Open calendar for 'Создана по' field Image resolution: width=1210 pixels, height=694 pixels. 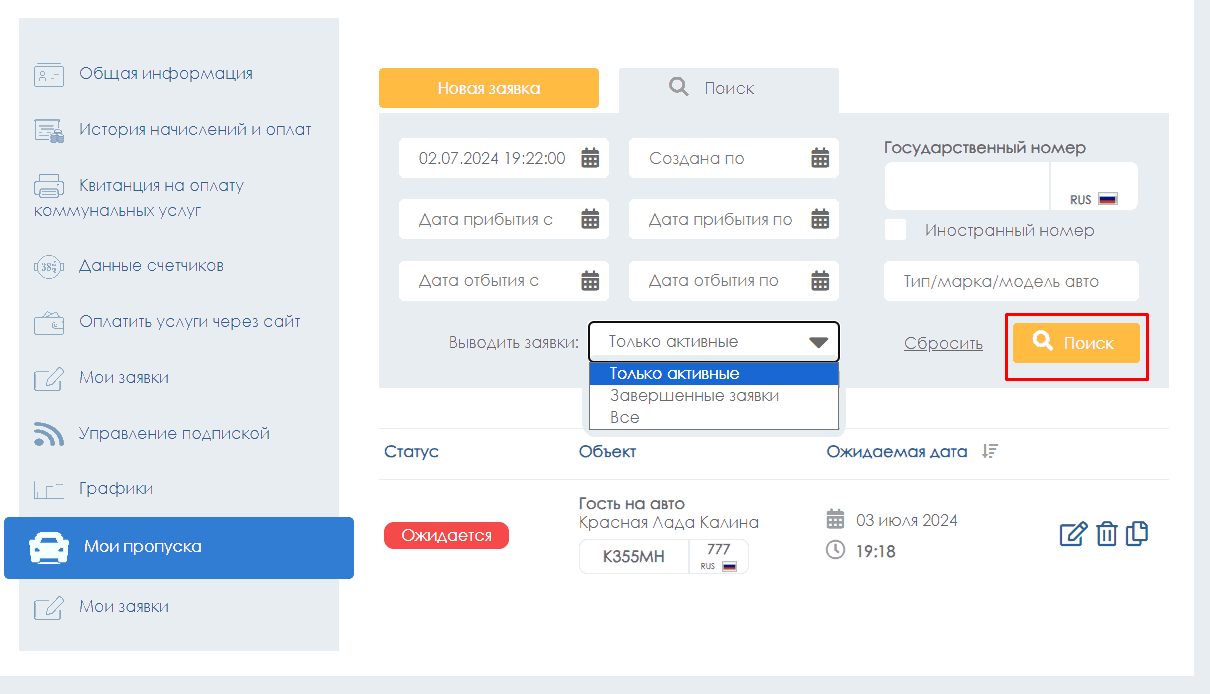coord(820,158)
